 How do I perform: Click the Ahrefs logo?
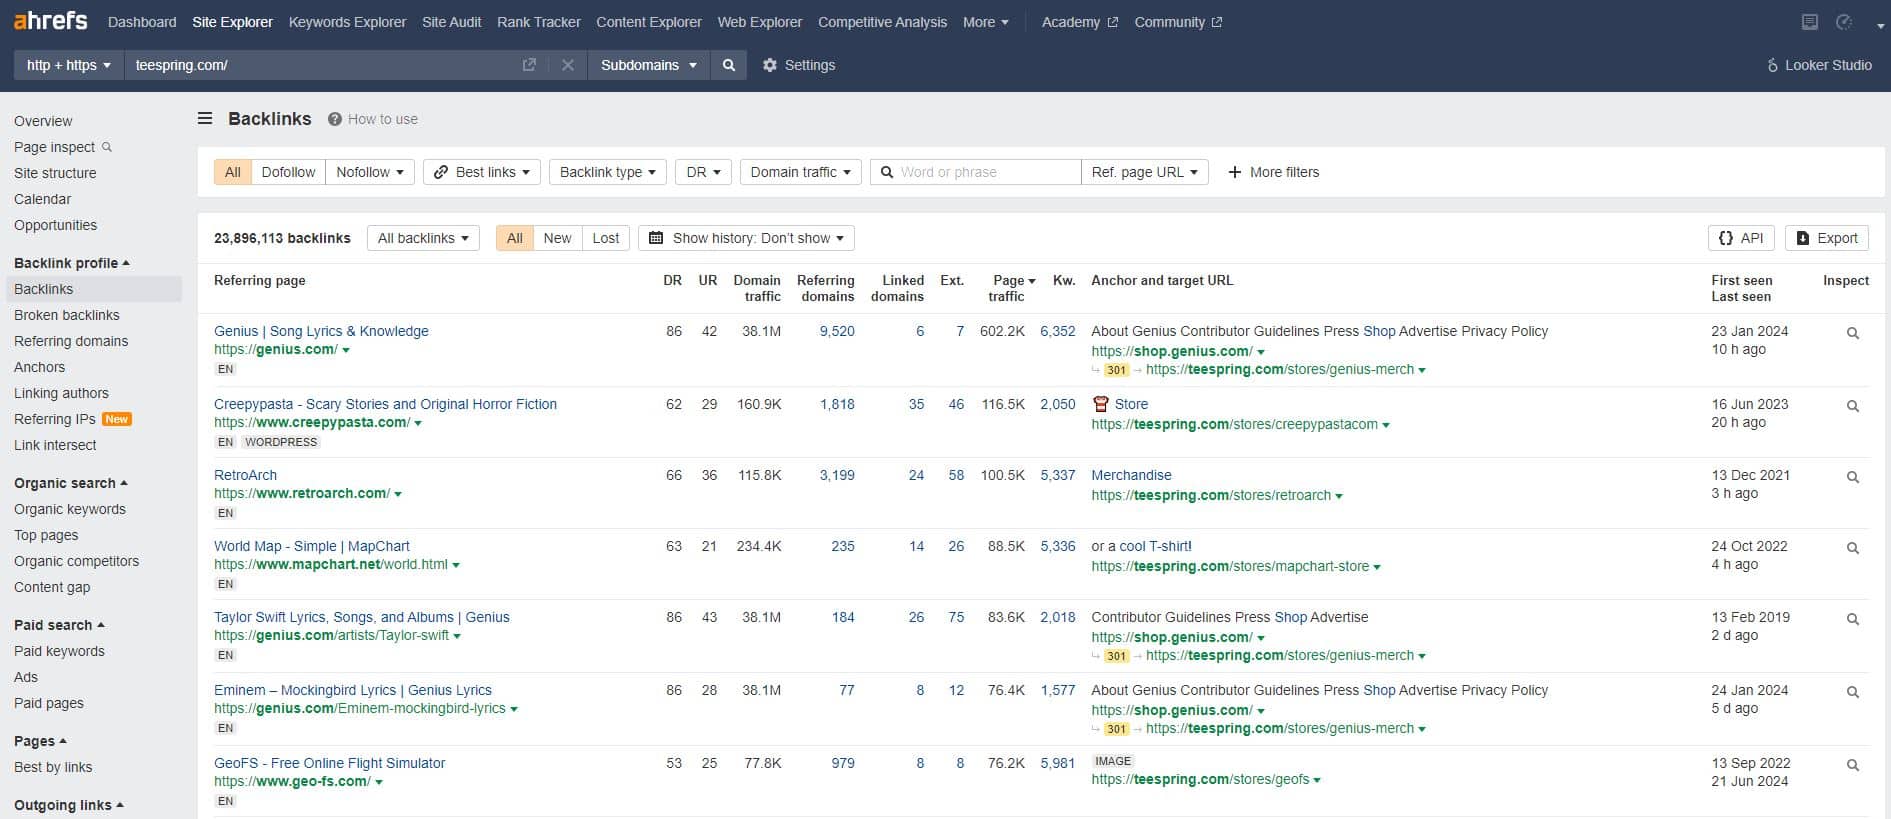pyautogui.click(x=51, y=20)
